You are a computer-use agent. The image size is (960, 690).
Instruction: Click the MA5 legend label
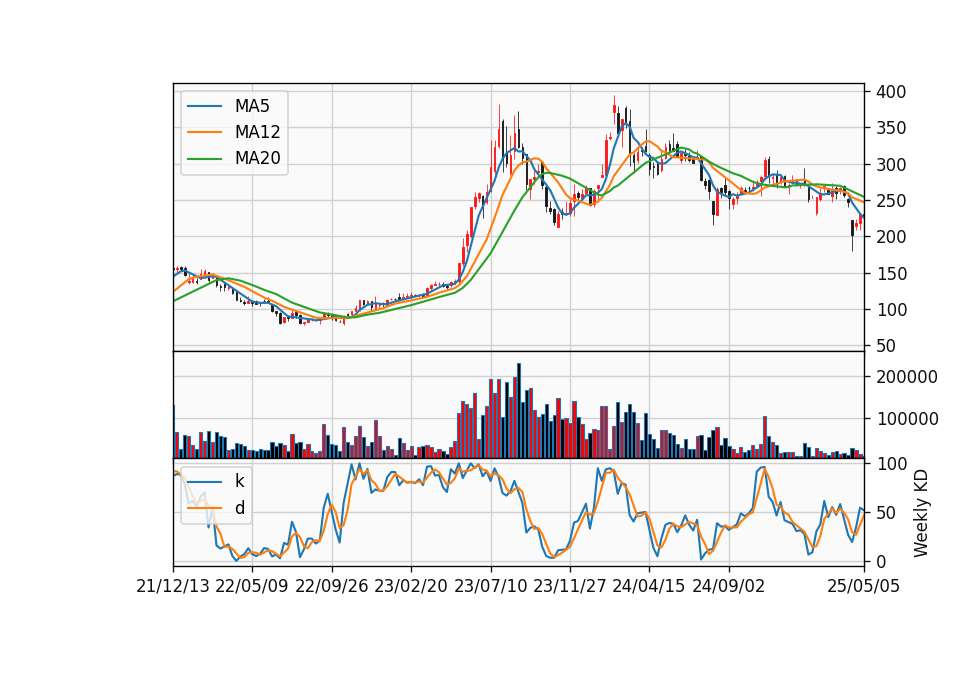(252, 106)
